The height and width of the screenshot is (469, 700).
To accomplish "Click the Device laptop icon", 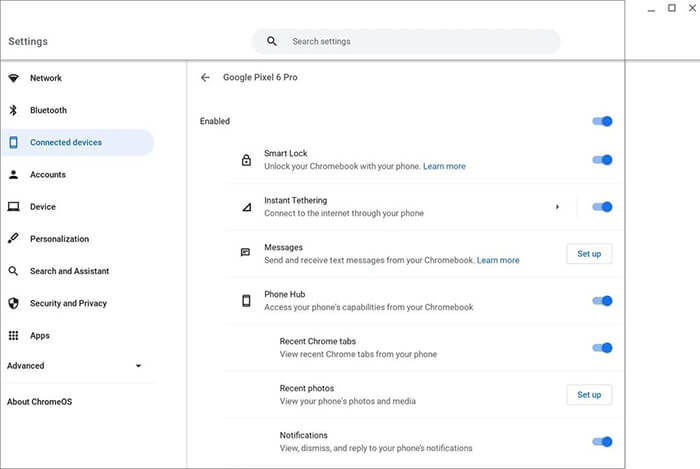I will pyautogui.click(x=13, y=207).
